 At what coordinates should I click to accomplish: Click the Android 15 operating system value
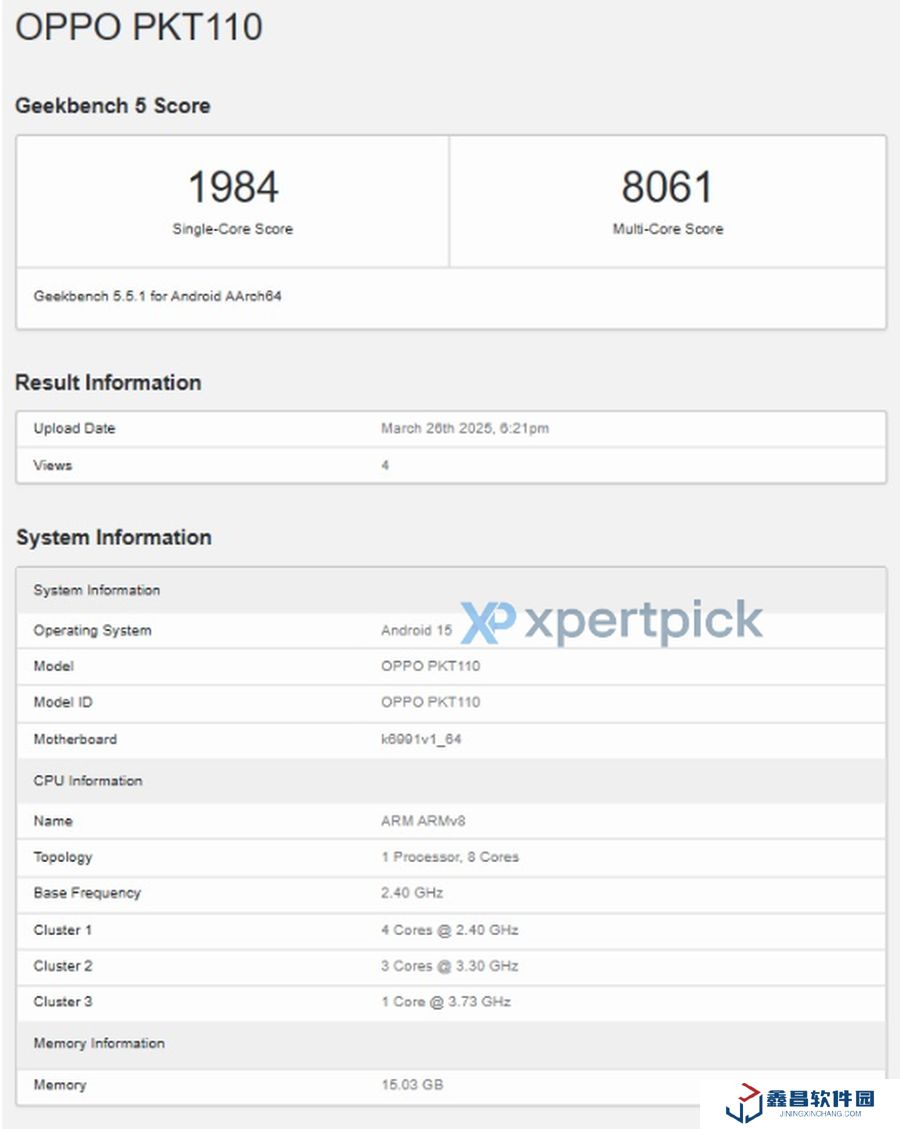tap(416, 631)
